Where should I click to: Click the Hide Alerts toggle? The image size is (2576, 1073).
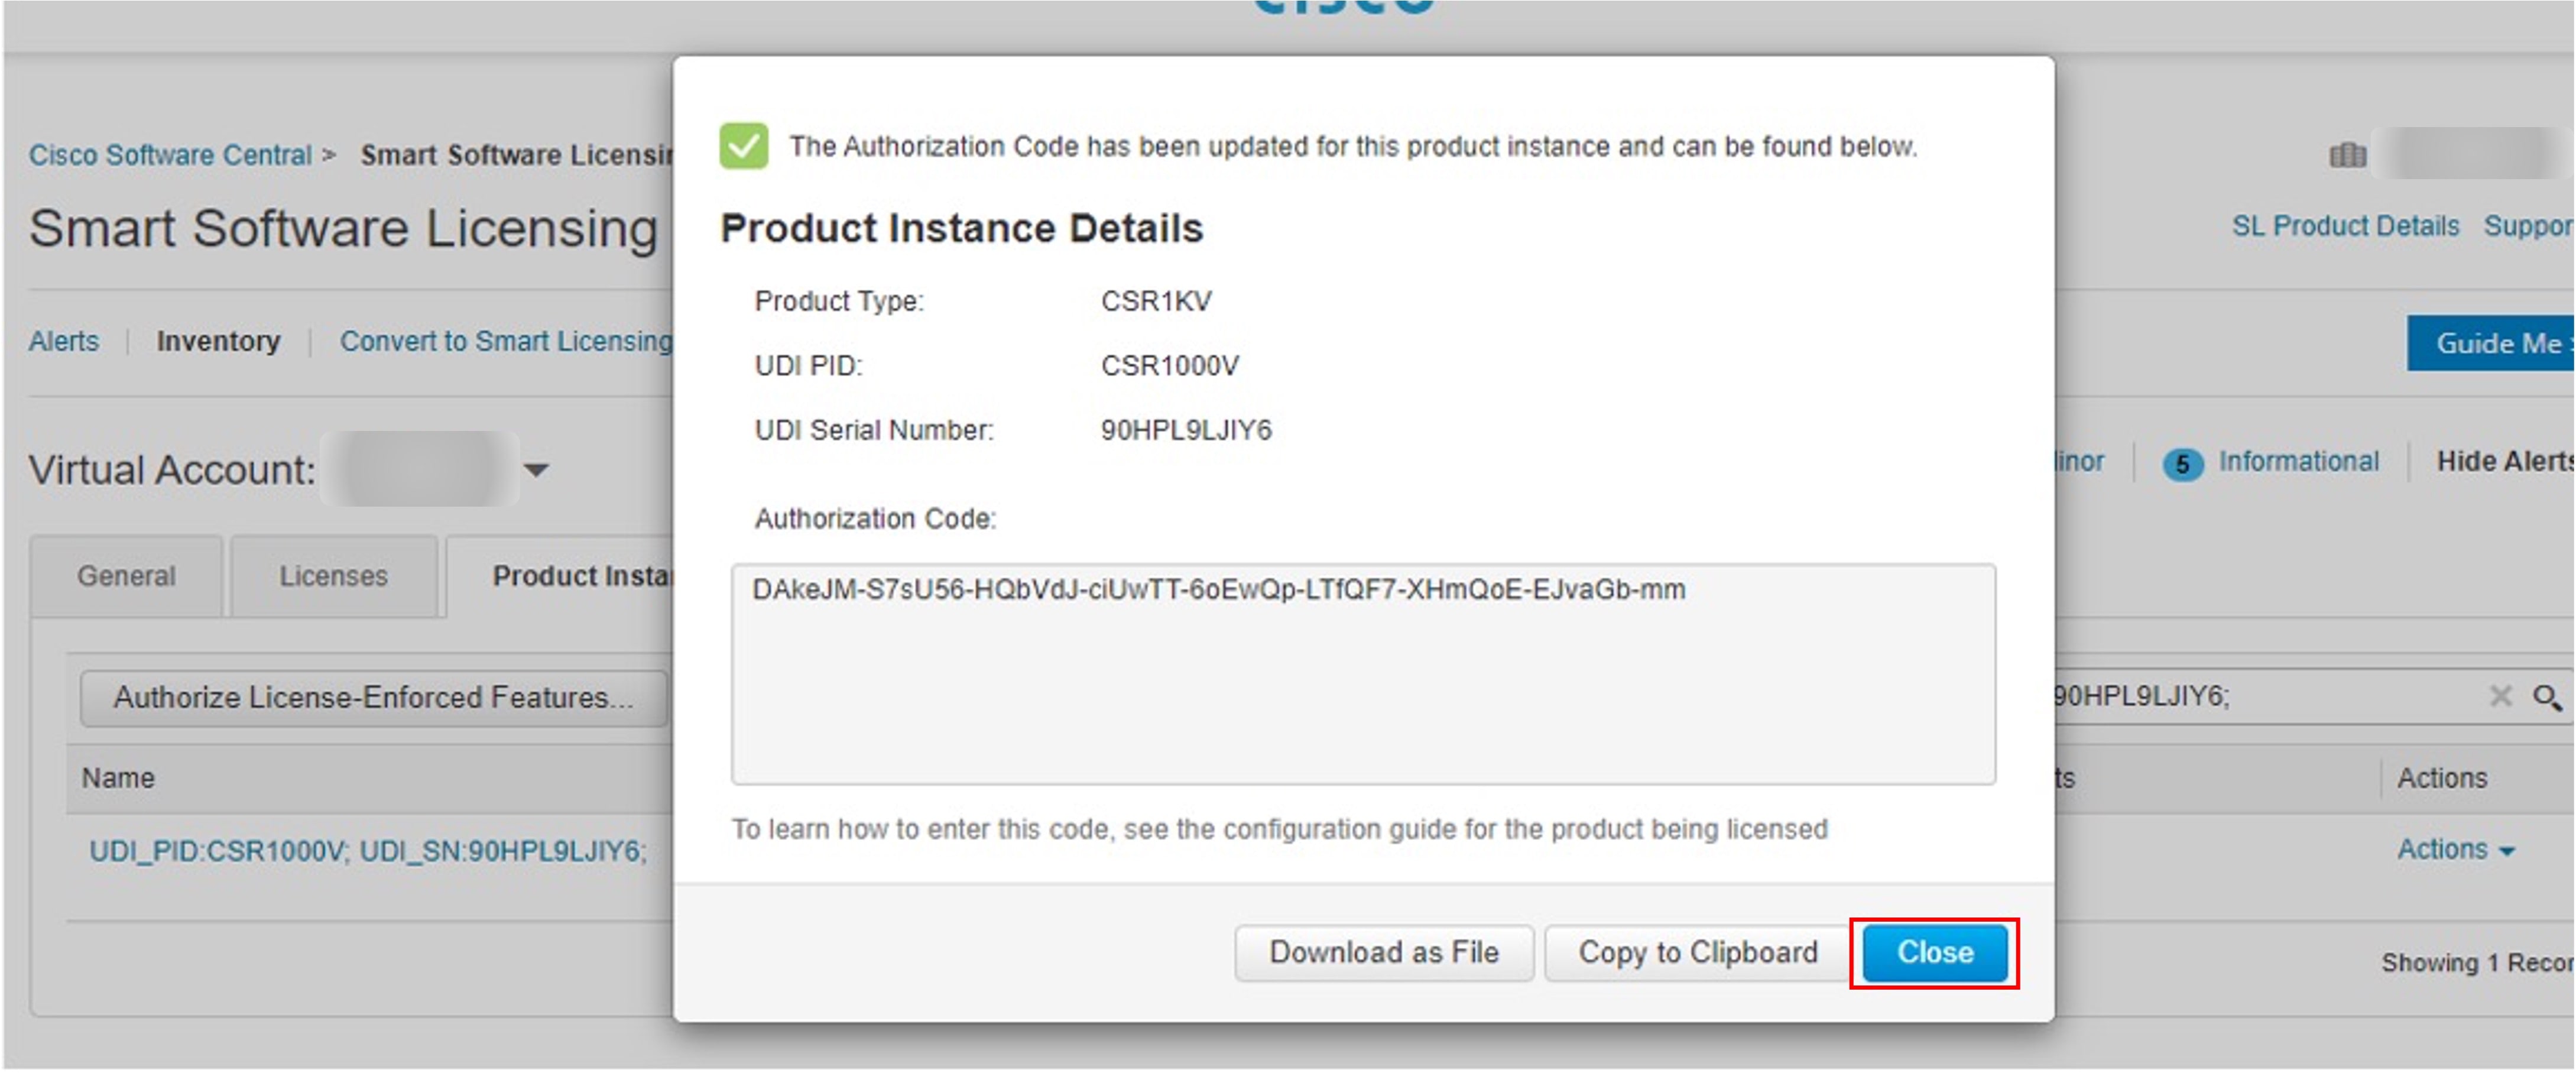click(x=2504, y=461)
